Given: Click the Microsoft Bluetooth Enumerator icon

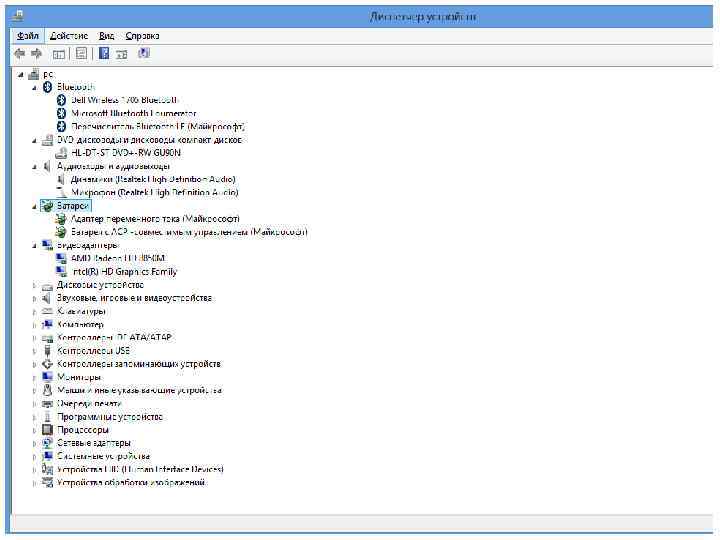Looking at the screenshot, I should click(61, 113).
